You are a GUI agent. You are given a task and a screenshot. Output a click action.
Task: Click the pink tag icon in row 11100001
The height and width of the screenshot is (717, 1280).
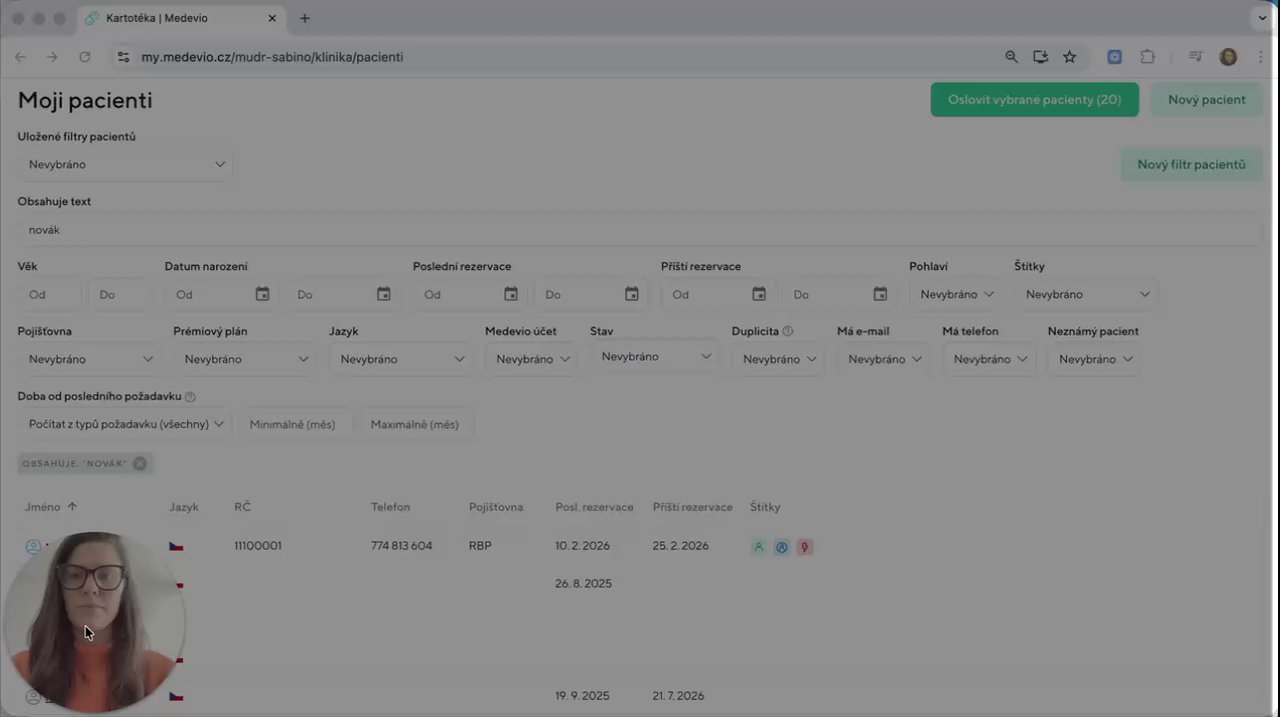click(x=804, y=547)
